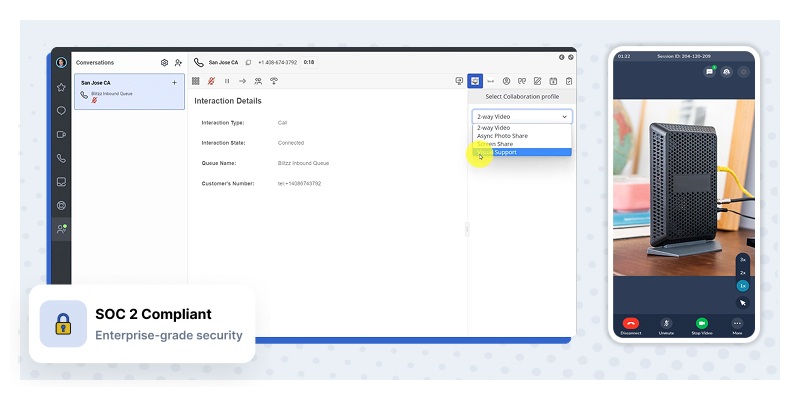Choose the highlighted Visual Support option
Image resolution: width=800 pixels, height=400 pixels.
pos(522,152)
